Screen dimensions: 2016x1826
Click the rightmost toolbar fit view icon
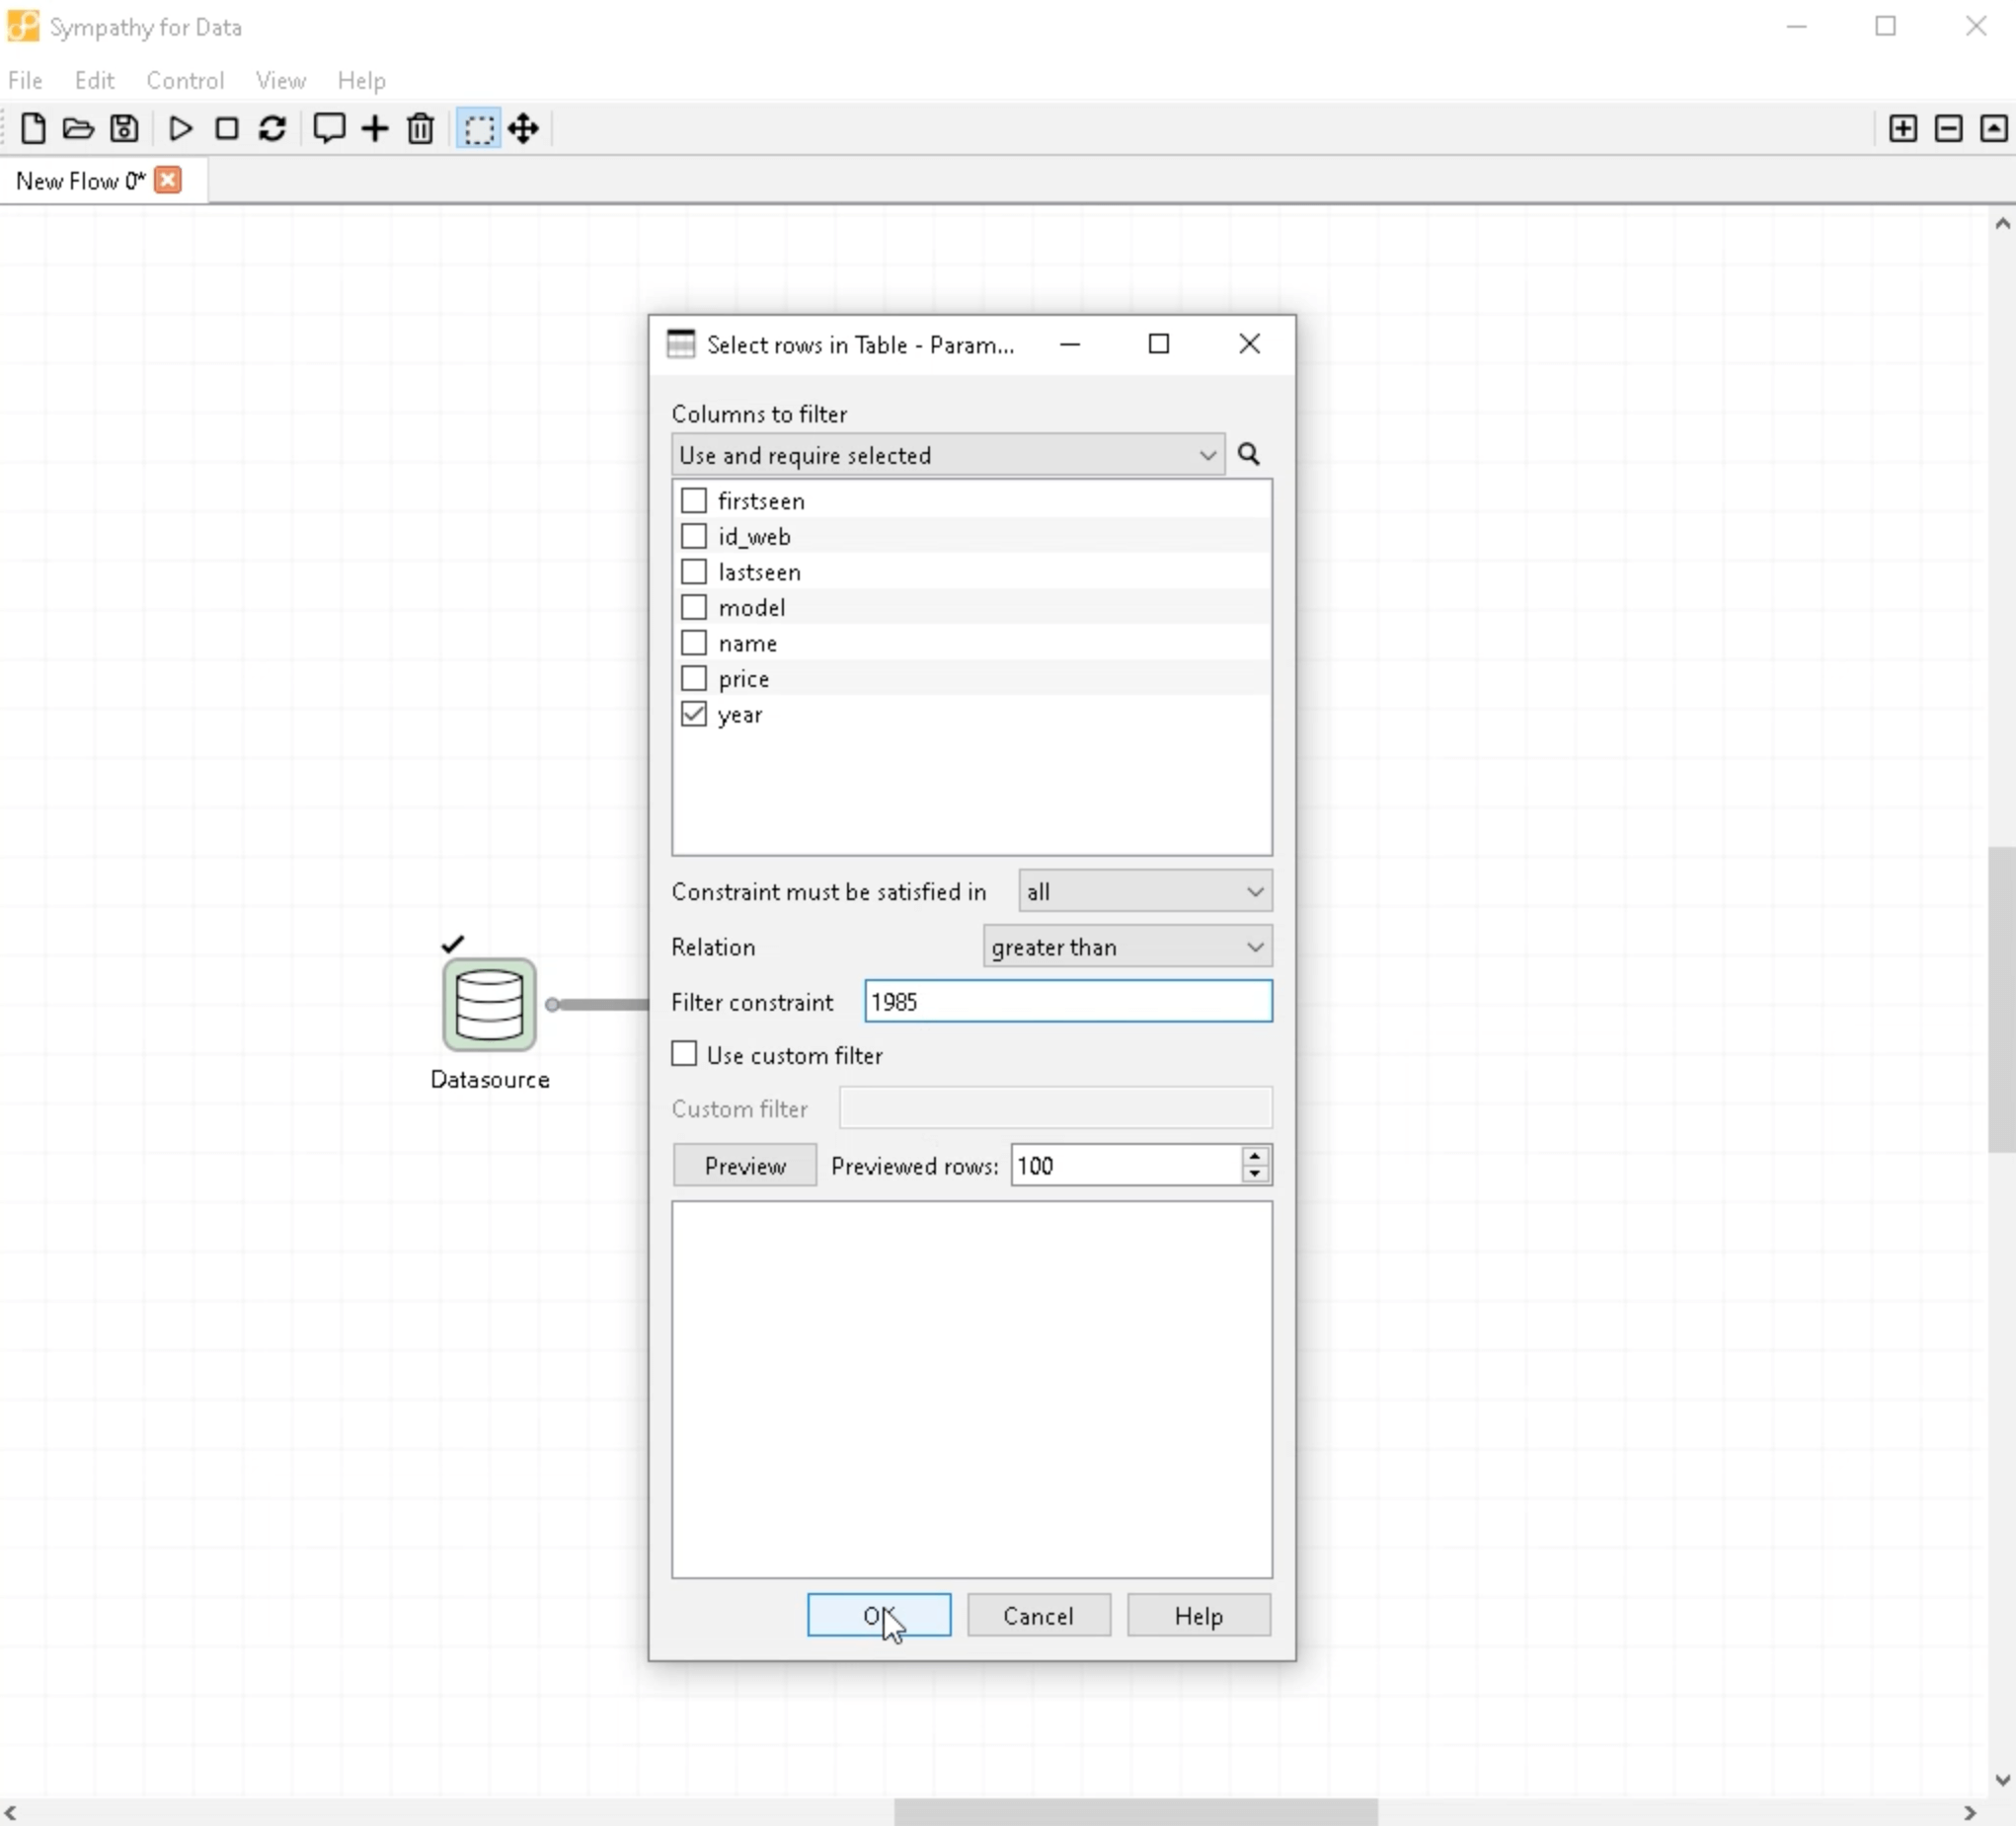(x=1993, y=128)
